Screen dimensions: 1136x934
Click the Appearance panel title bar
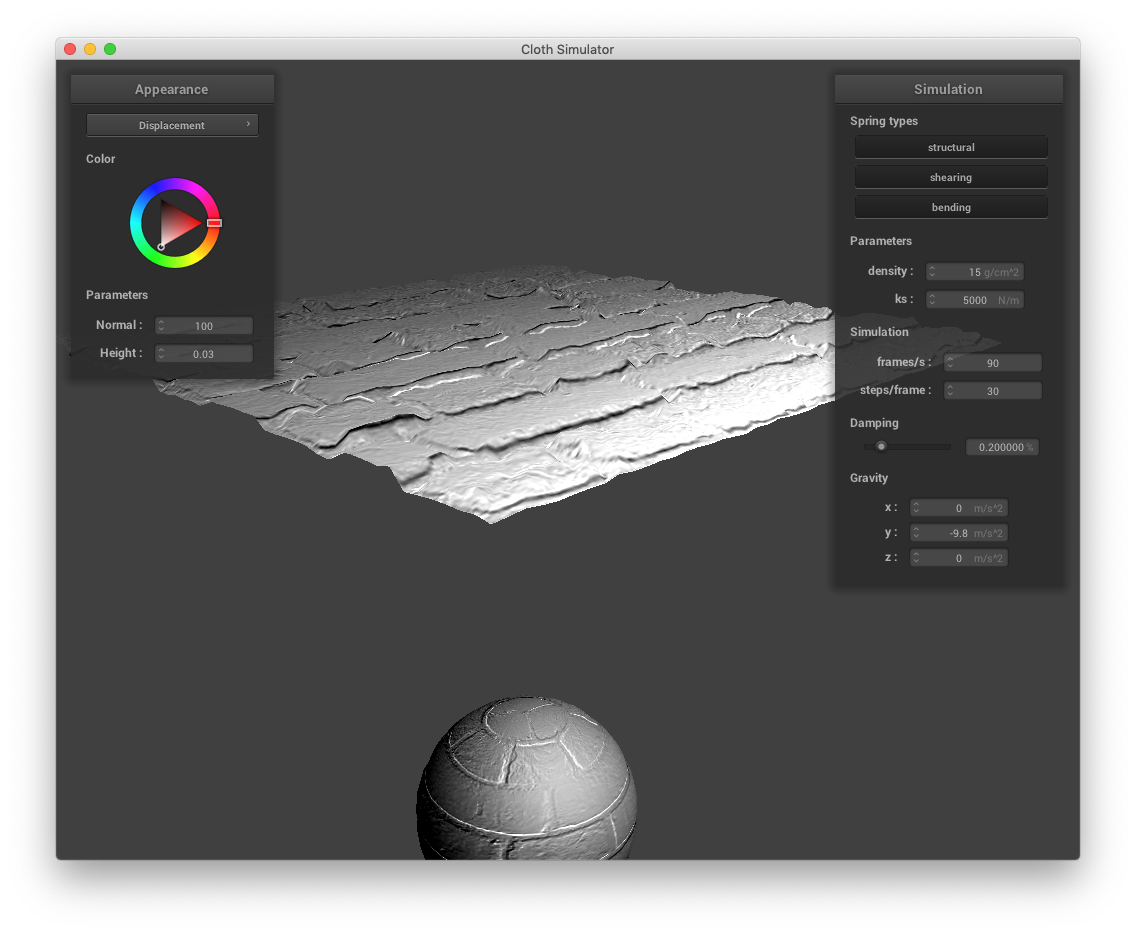coord(172,89)
